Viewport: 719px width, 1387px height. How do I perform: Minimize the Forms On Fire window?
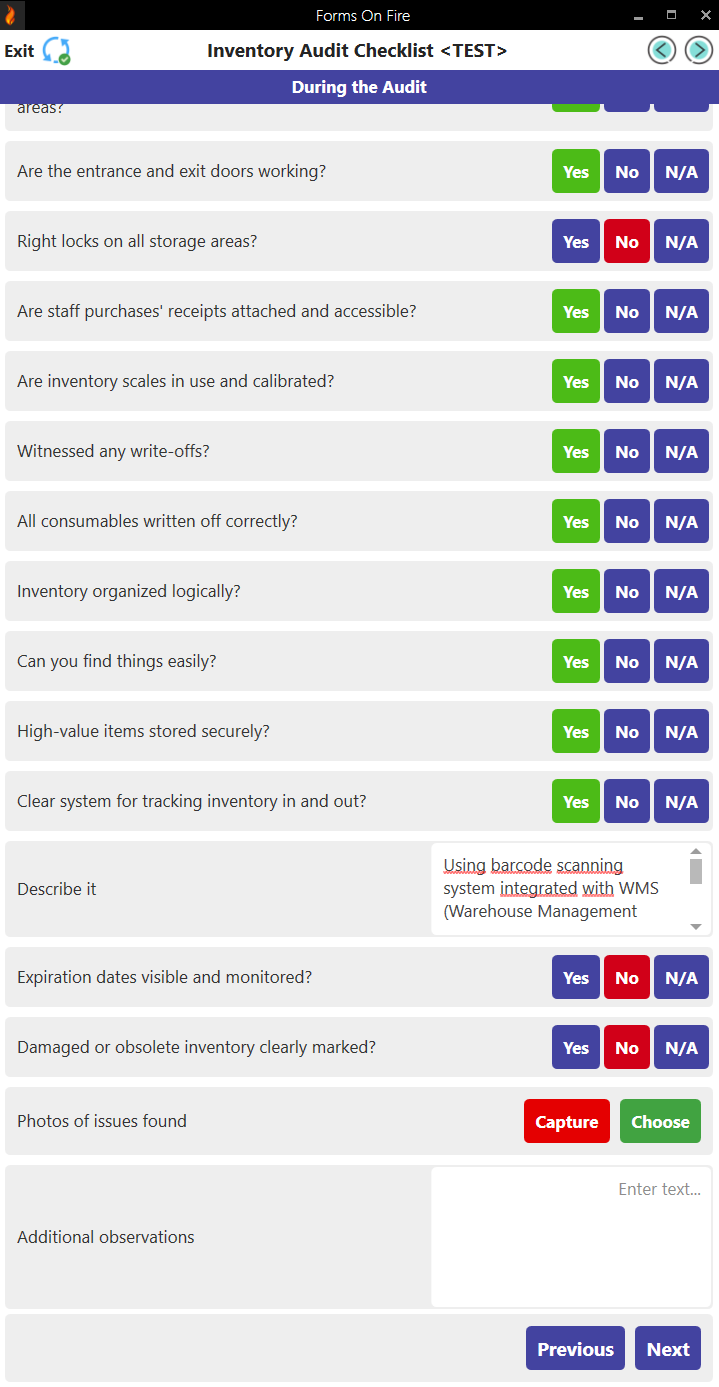tap(638, 15)
